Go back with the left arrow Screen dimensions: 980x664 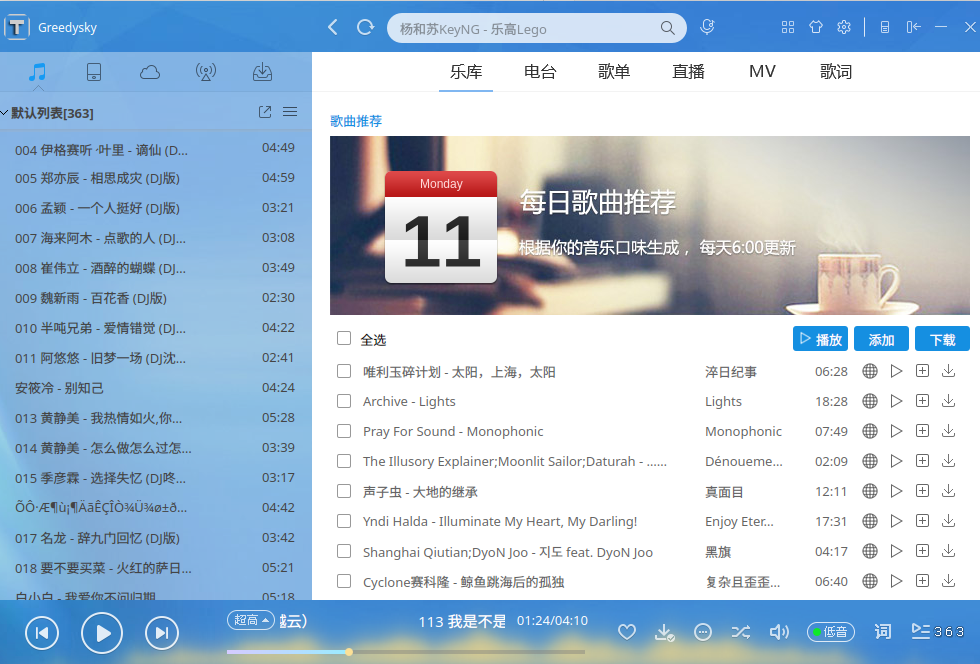pos(333,28)
